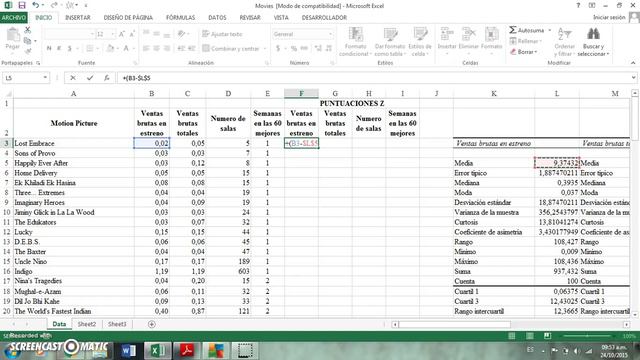The height and width of the screenshot is (360, 640).
Task: Click the Estilos de celda icon
Action: point(420,34)
